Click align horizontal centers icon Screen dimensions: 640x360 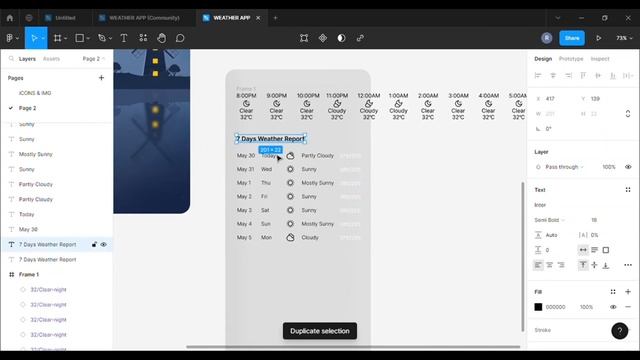(x=553, y=76)
